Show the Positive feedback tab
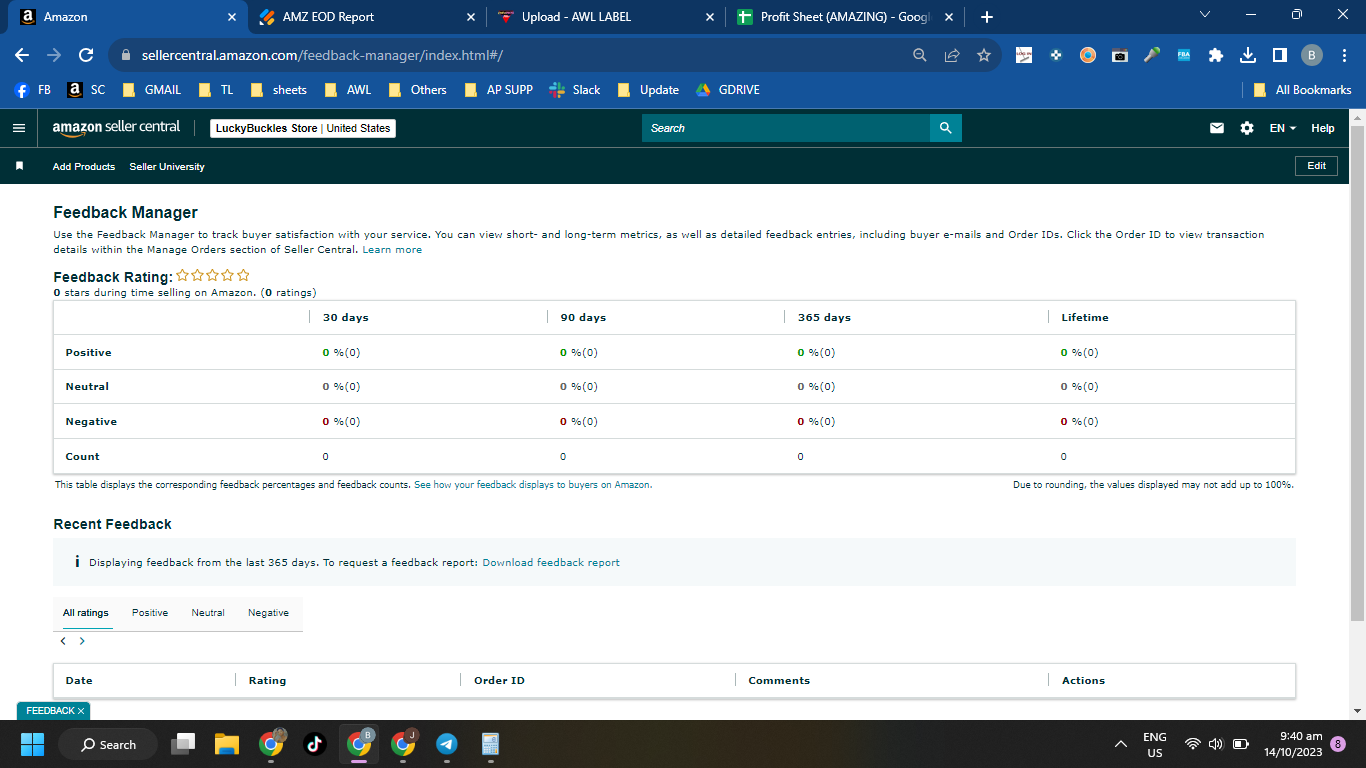 point(150,612)
